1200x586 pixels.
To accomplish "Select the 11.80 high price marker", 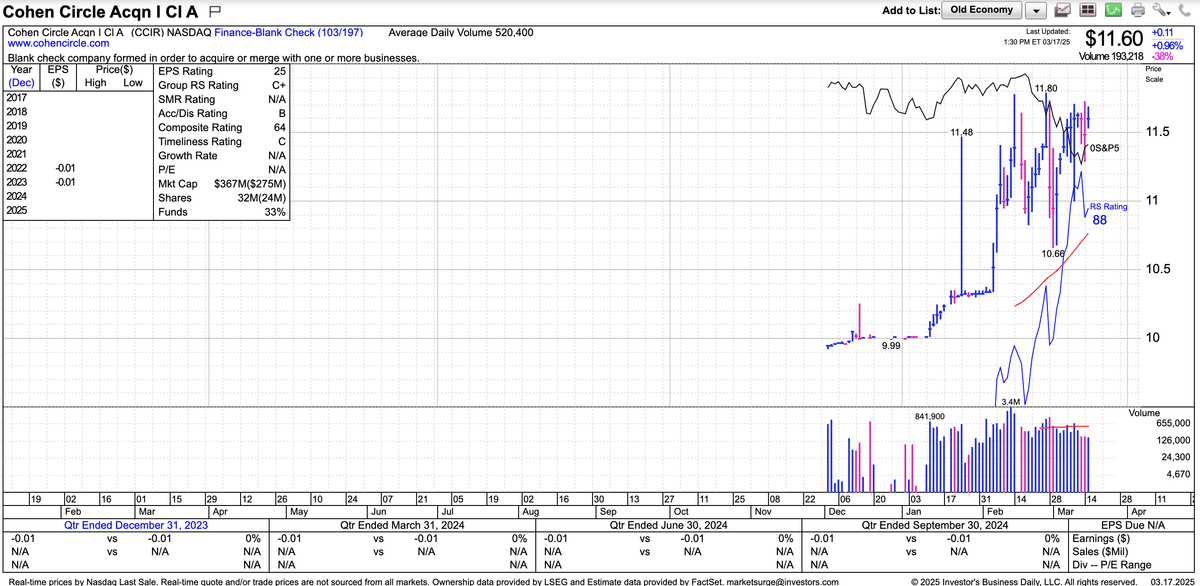I will [1045, 89].
